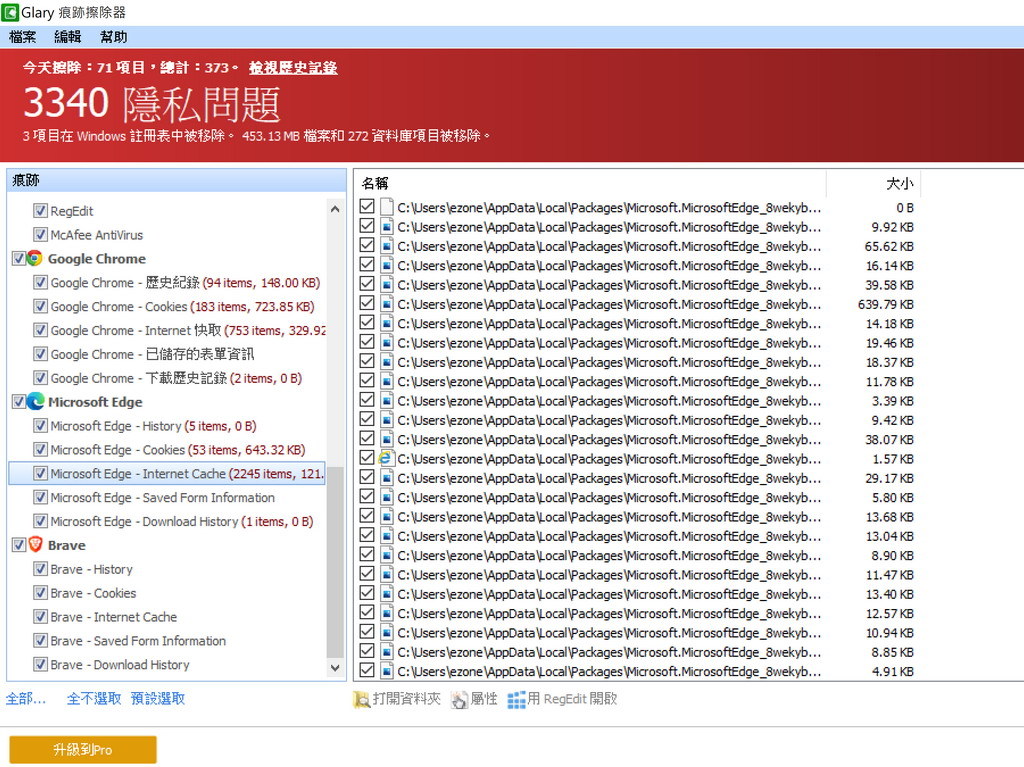Open the 檢視歷史記錄 link
The image size is (1024, 767).
pos(293,67)
